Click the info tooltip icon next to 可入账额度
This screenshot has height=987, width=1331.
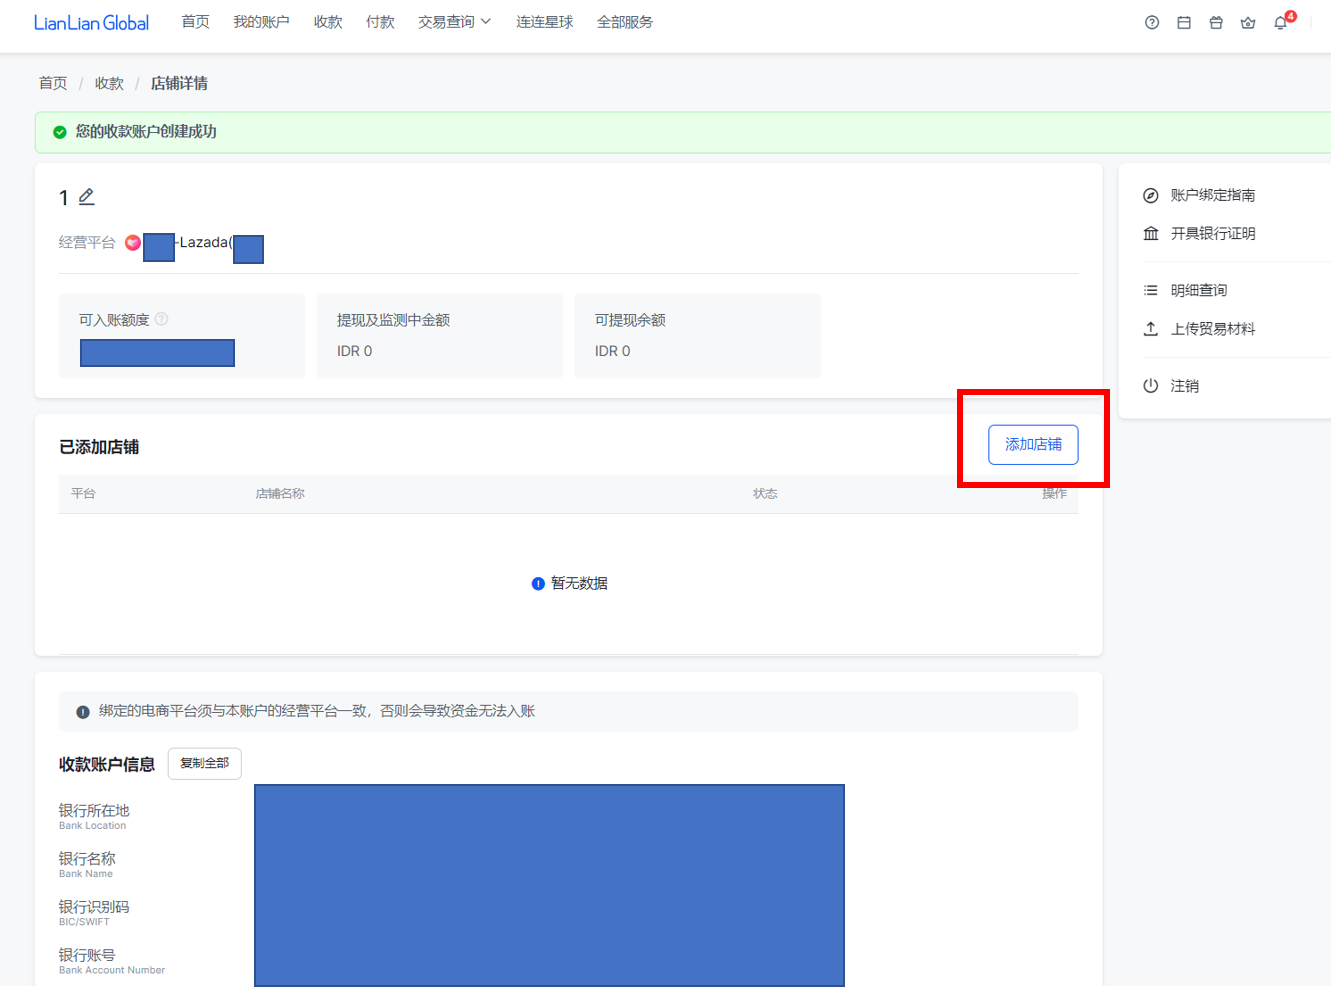(162, 319)
